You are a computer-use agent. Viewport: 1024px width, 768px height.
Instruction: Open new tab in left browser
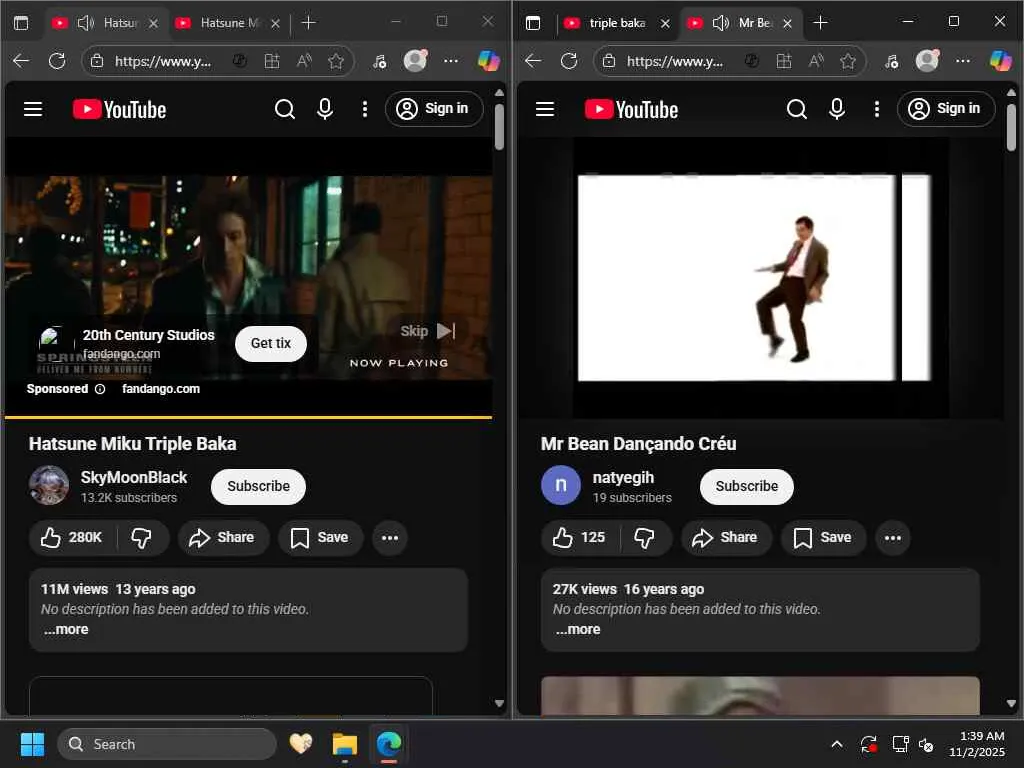point(308,23)
